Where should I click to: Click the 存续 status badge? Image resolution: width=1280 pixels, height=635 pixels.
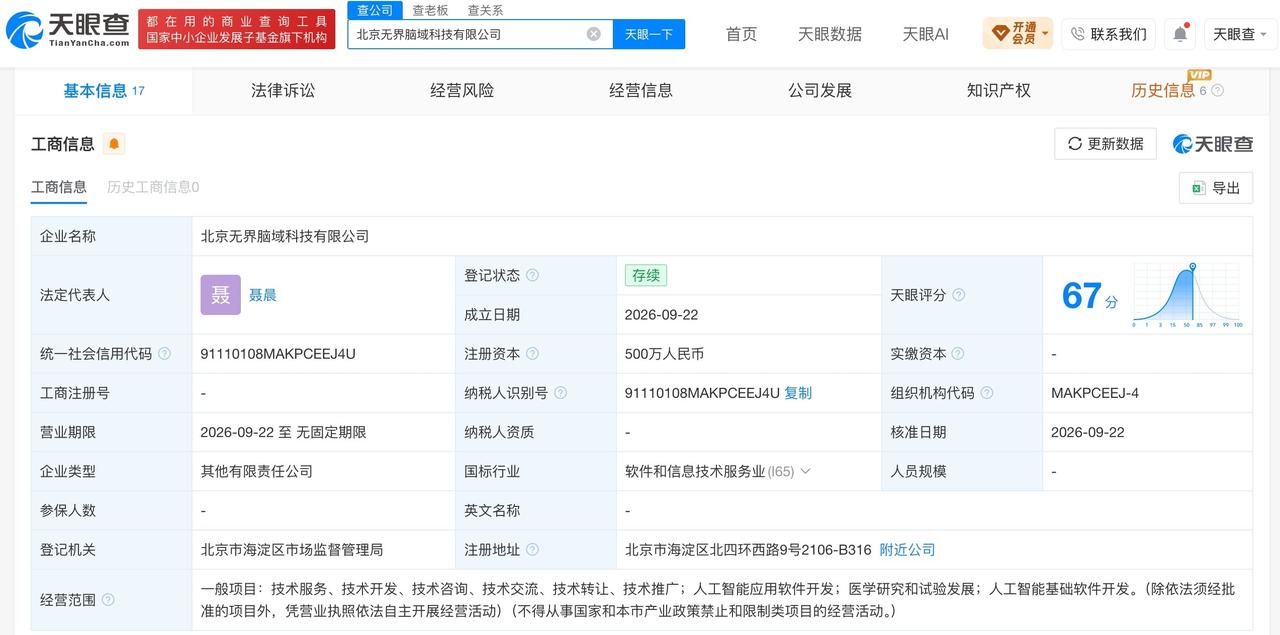coord(646,275)
